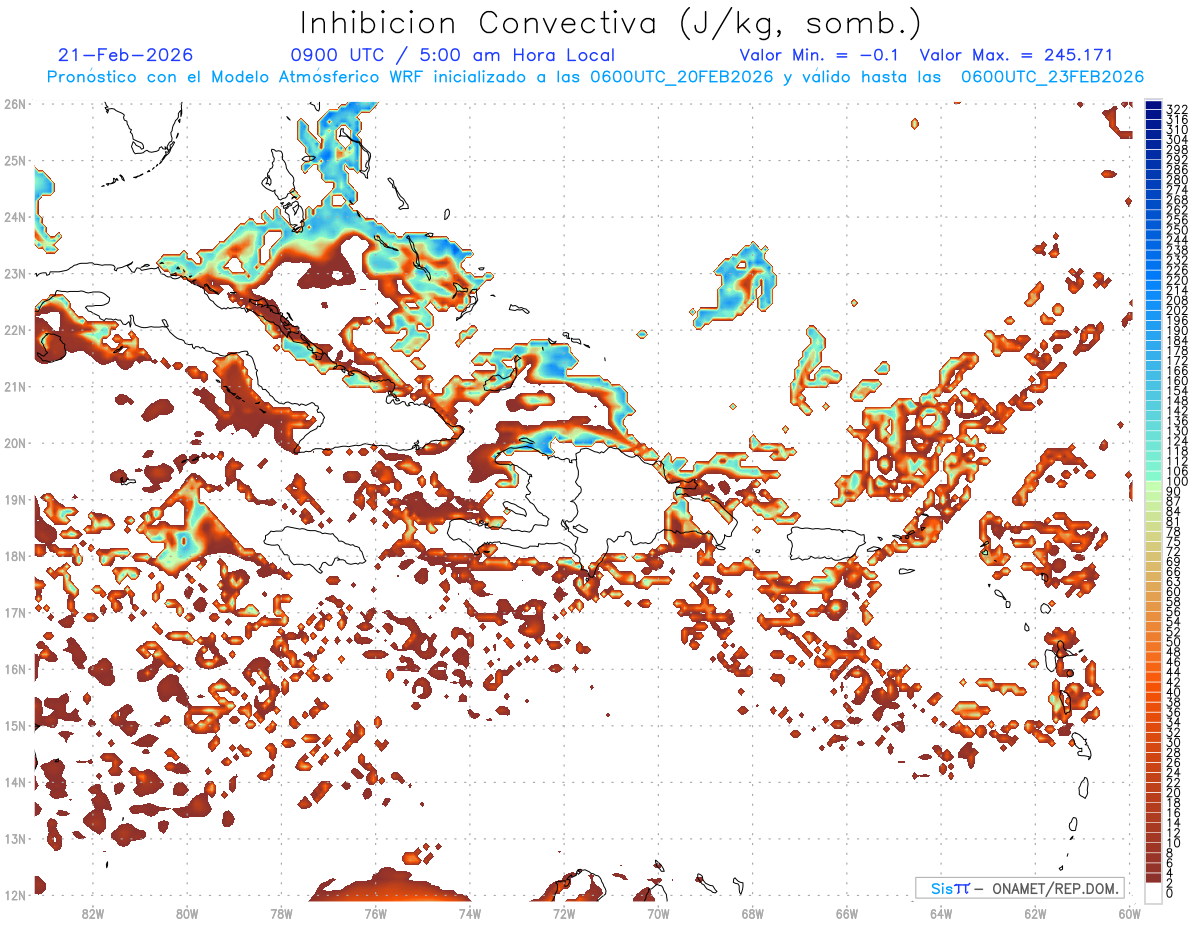Click the 21N latitude label
This screenshot has height=927, width=1200.
click(x=14, y=386)
